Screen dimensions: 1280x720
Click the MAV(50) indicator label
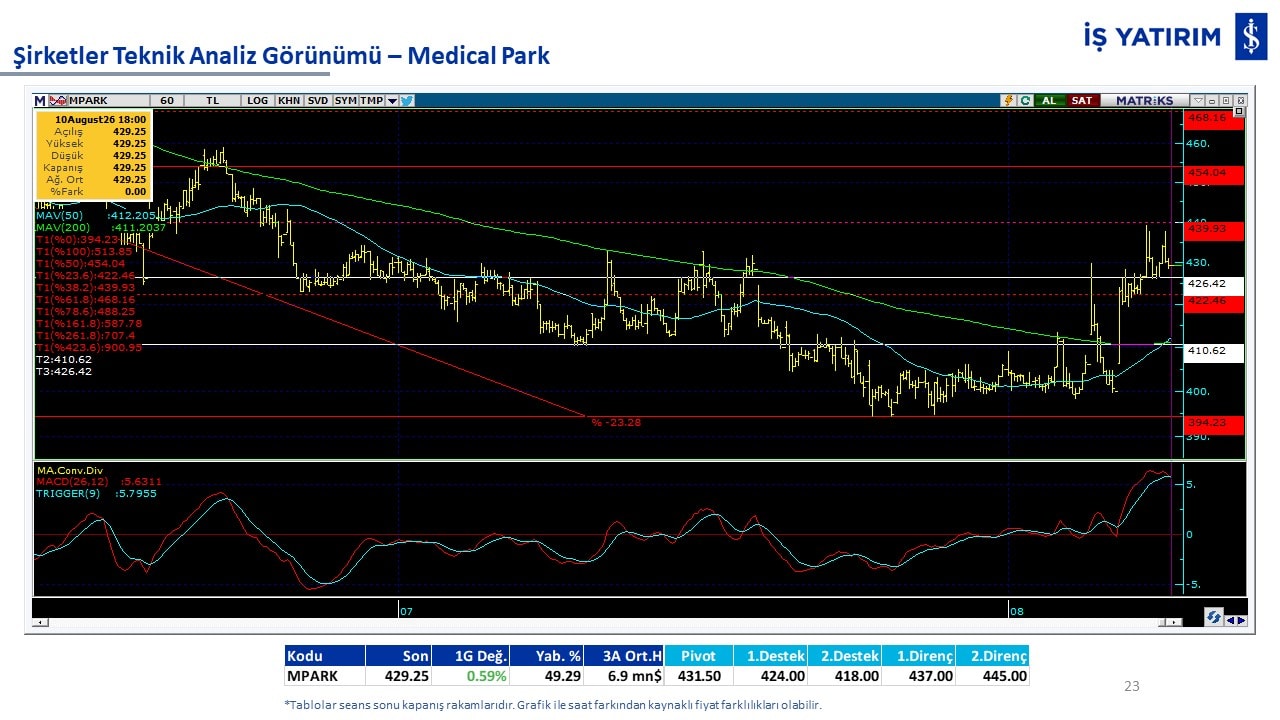click(97, 215)
